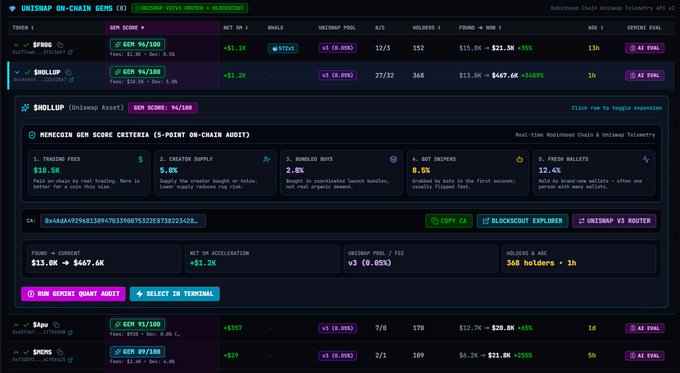Sort by Holders column header
The height and width of the screenshot is (373, 680).
(x=427, y=27)
